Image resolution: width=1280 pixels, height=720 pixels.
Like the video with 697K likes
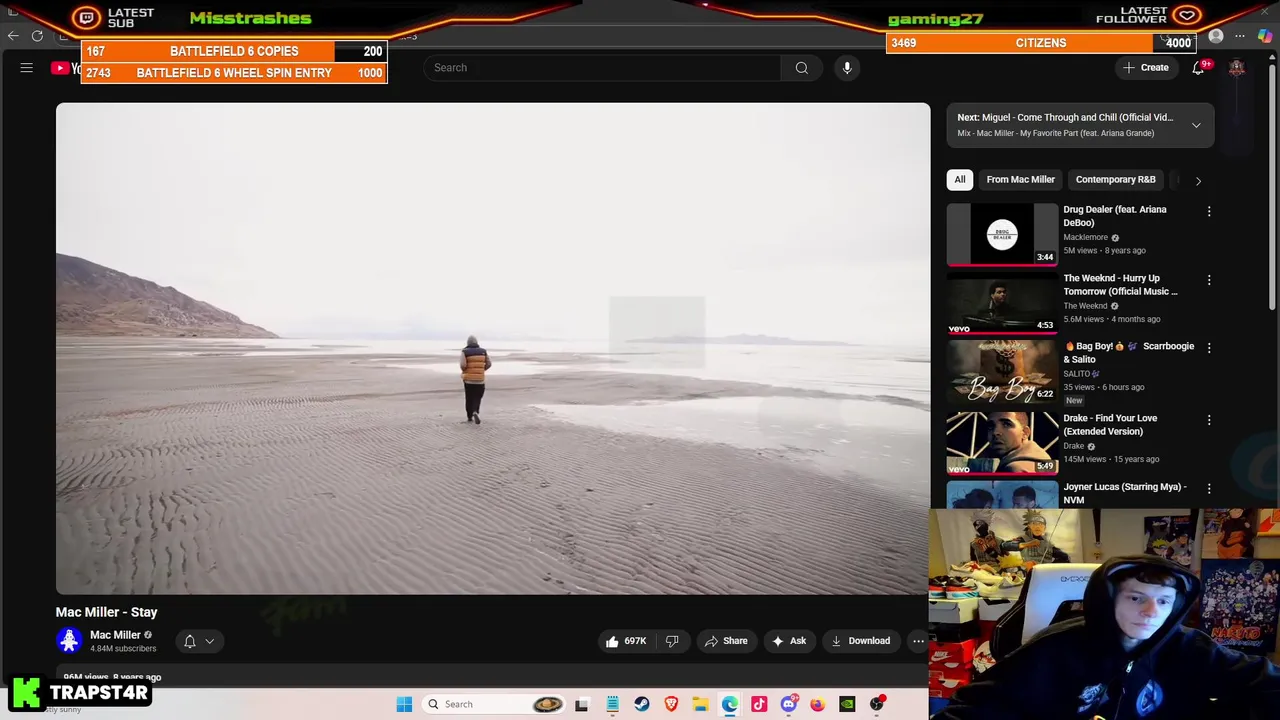[626, 641]
